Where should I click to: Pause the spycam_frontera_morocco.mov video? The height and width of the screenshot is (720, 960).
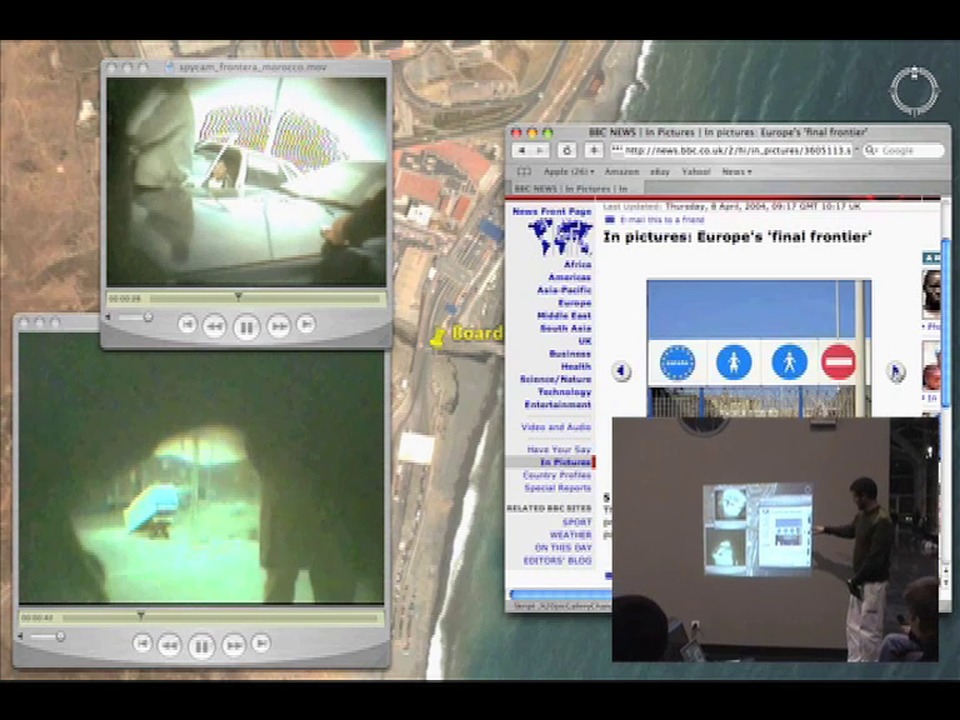point(246,327)
